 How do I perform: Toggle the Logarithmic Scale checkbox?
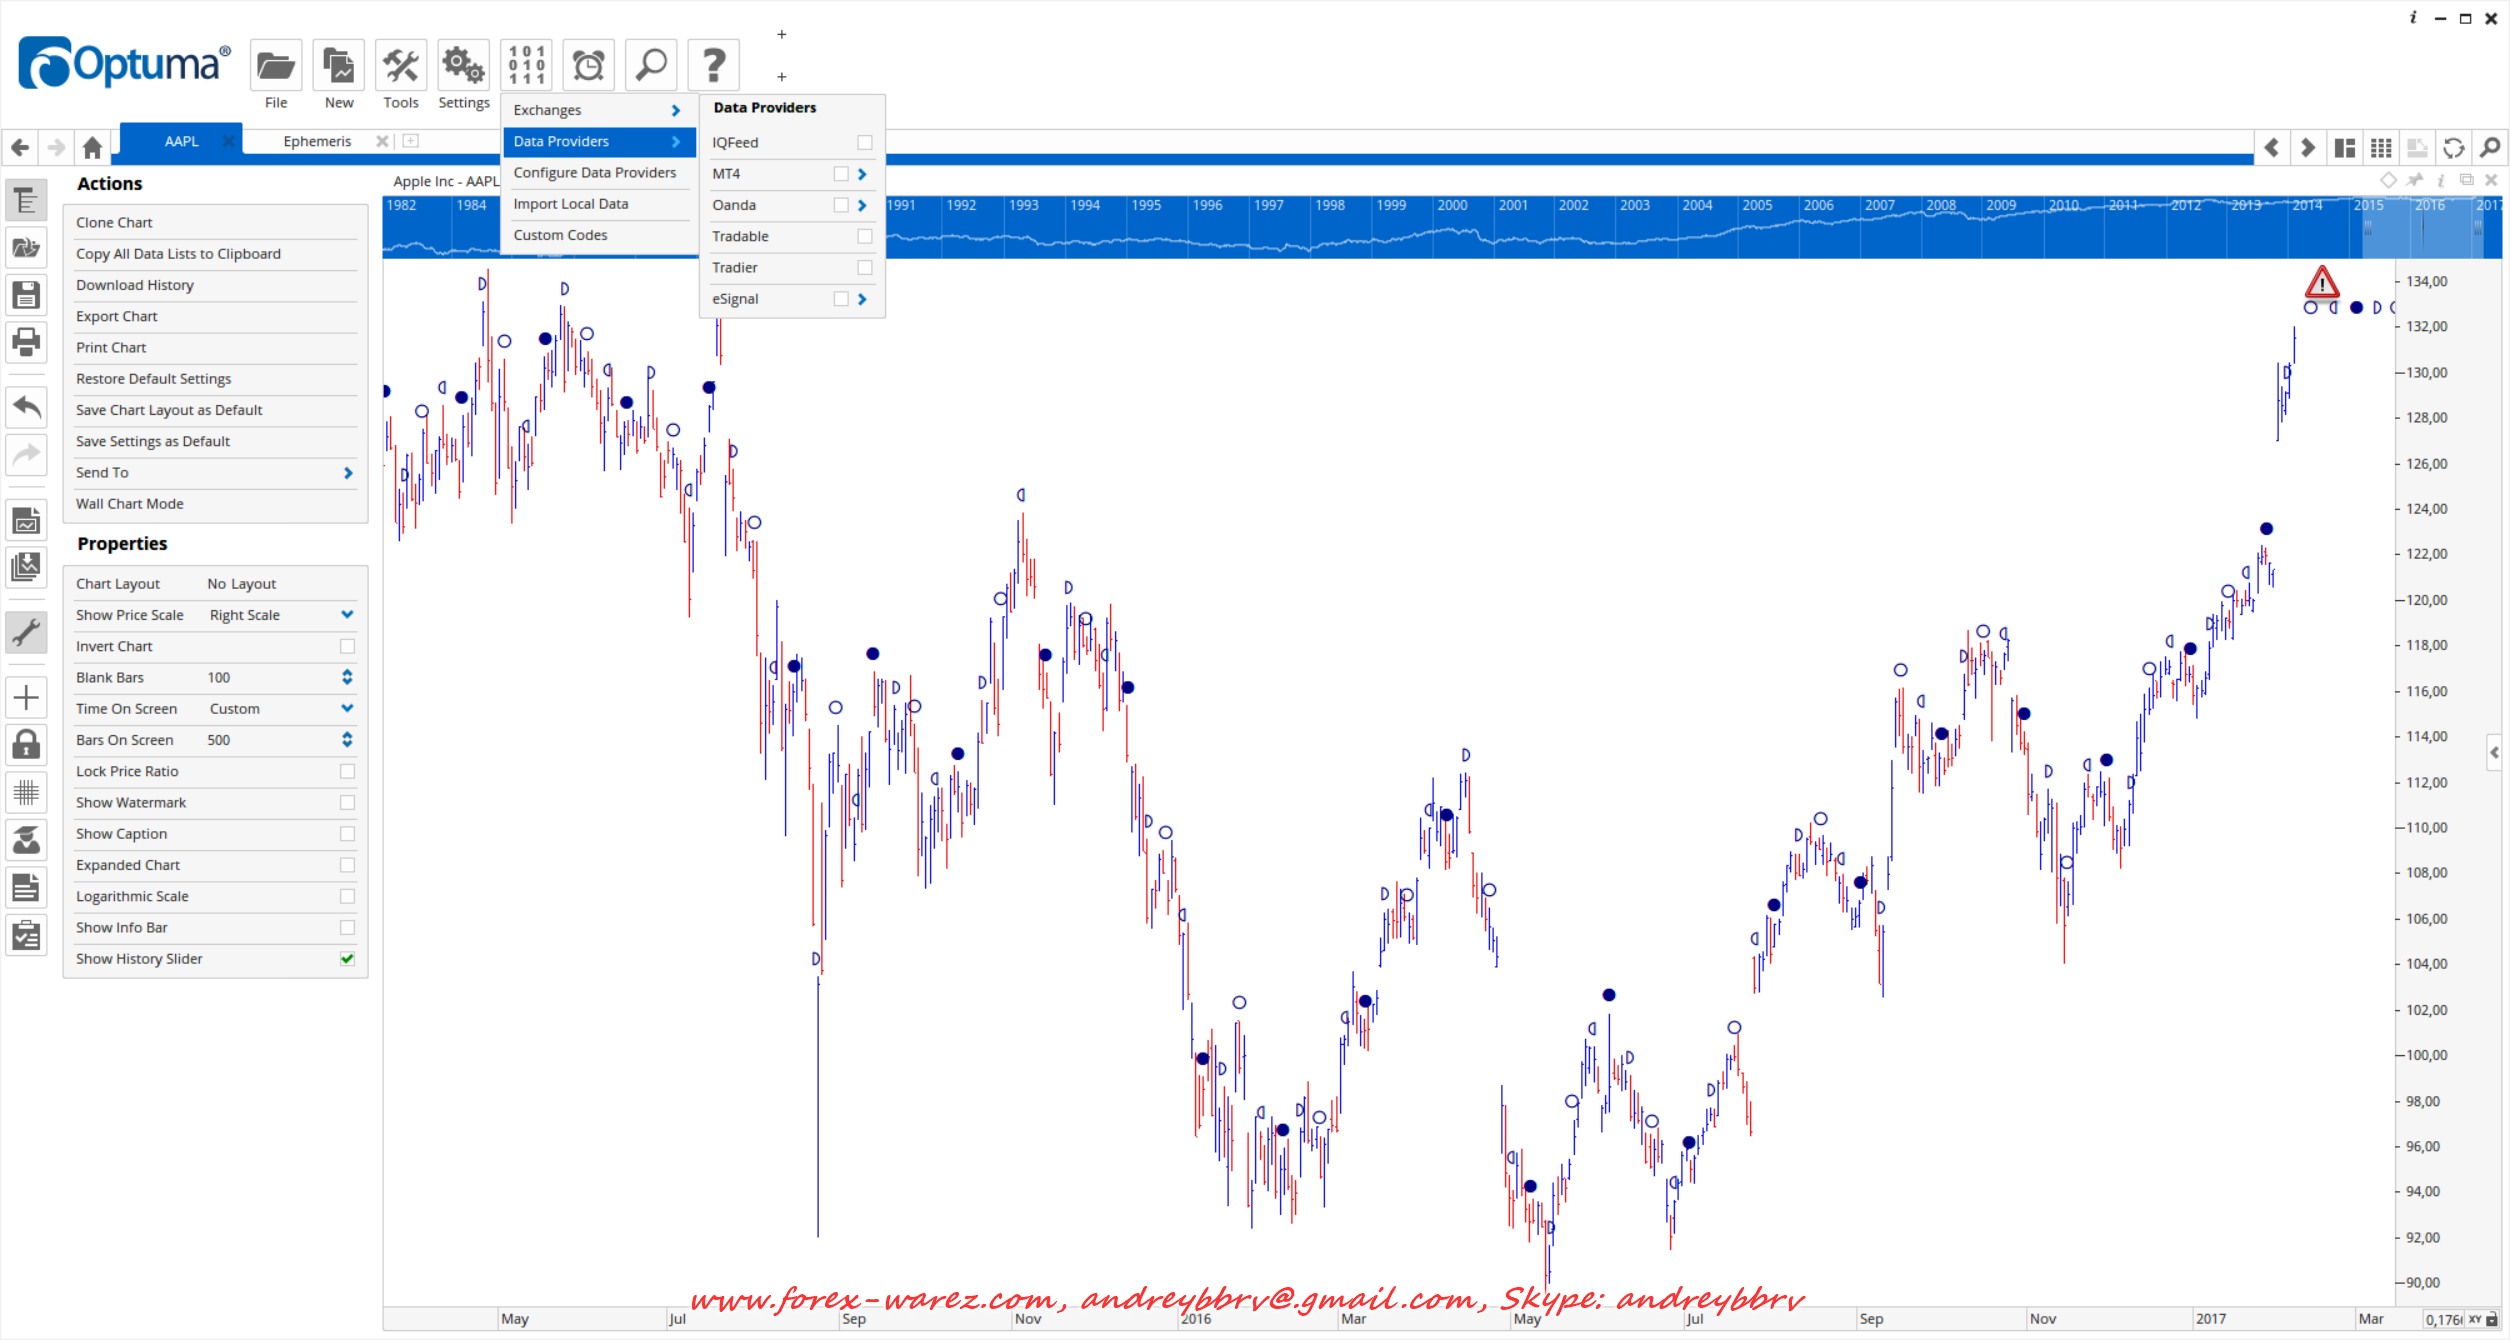pos(347,896)
